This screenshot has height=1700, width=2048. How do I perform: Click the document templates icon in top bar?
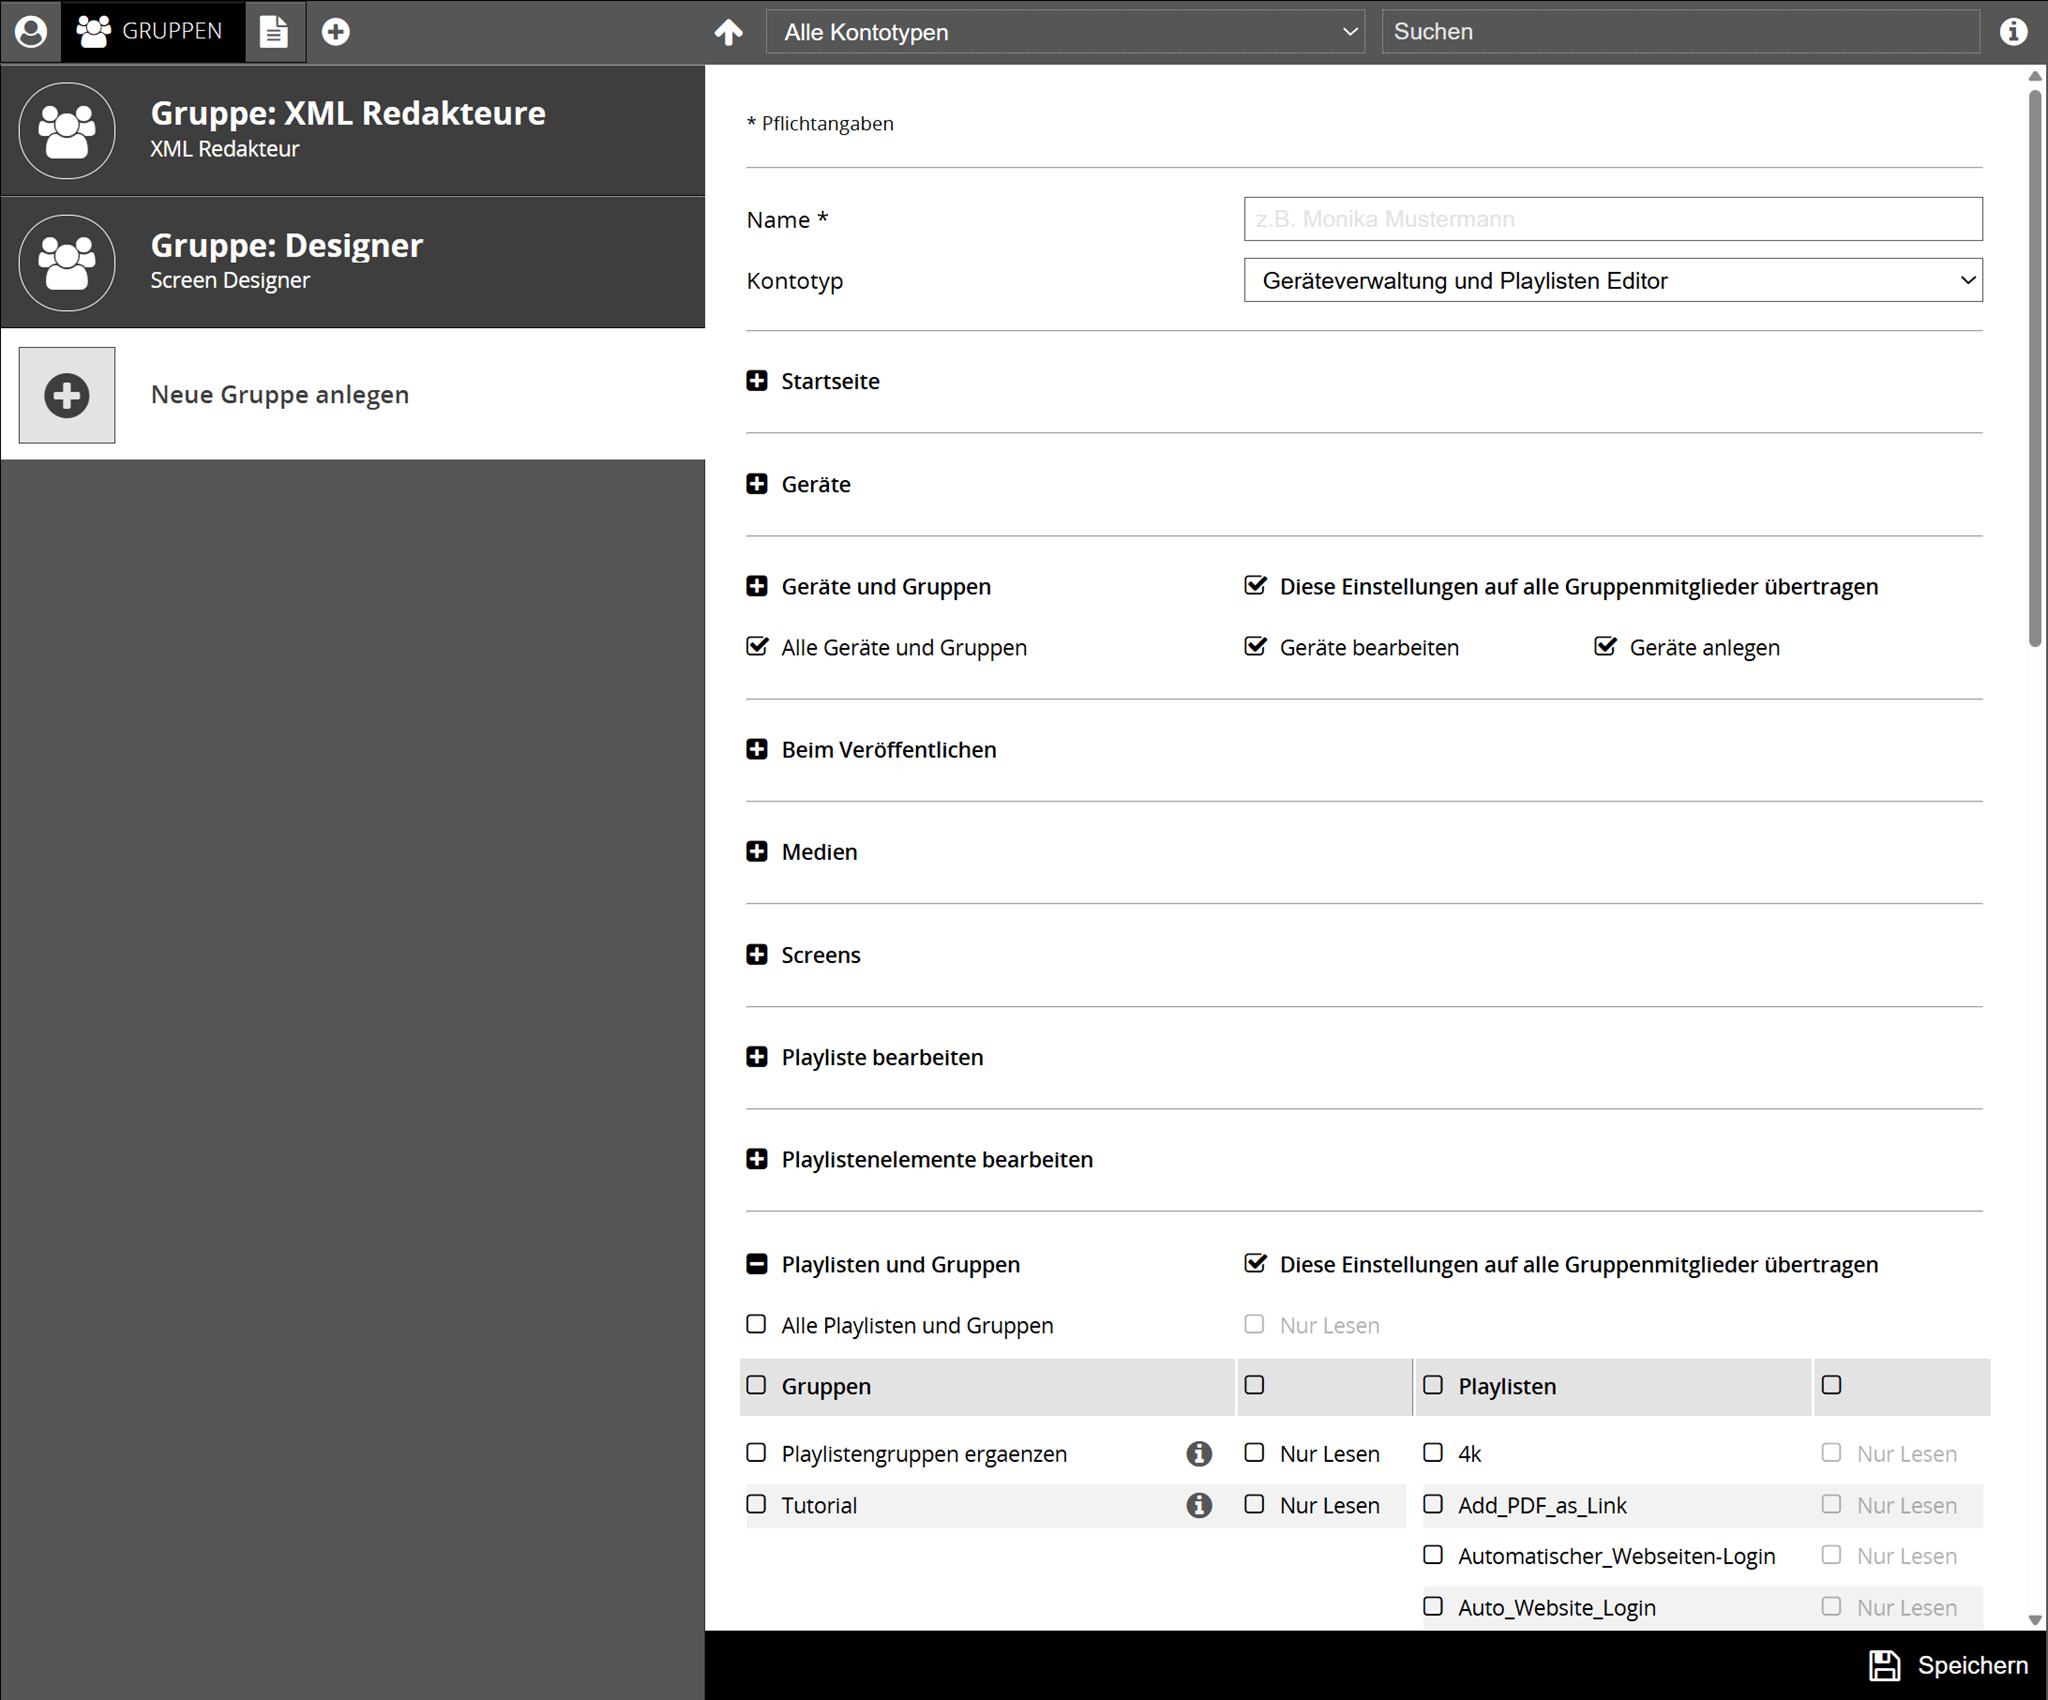click(274, 32)
